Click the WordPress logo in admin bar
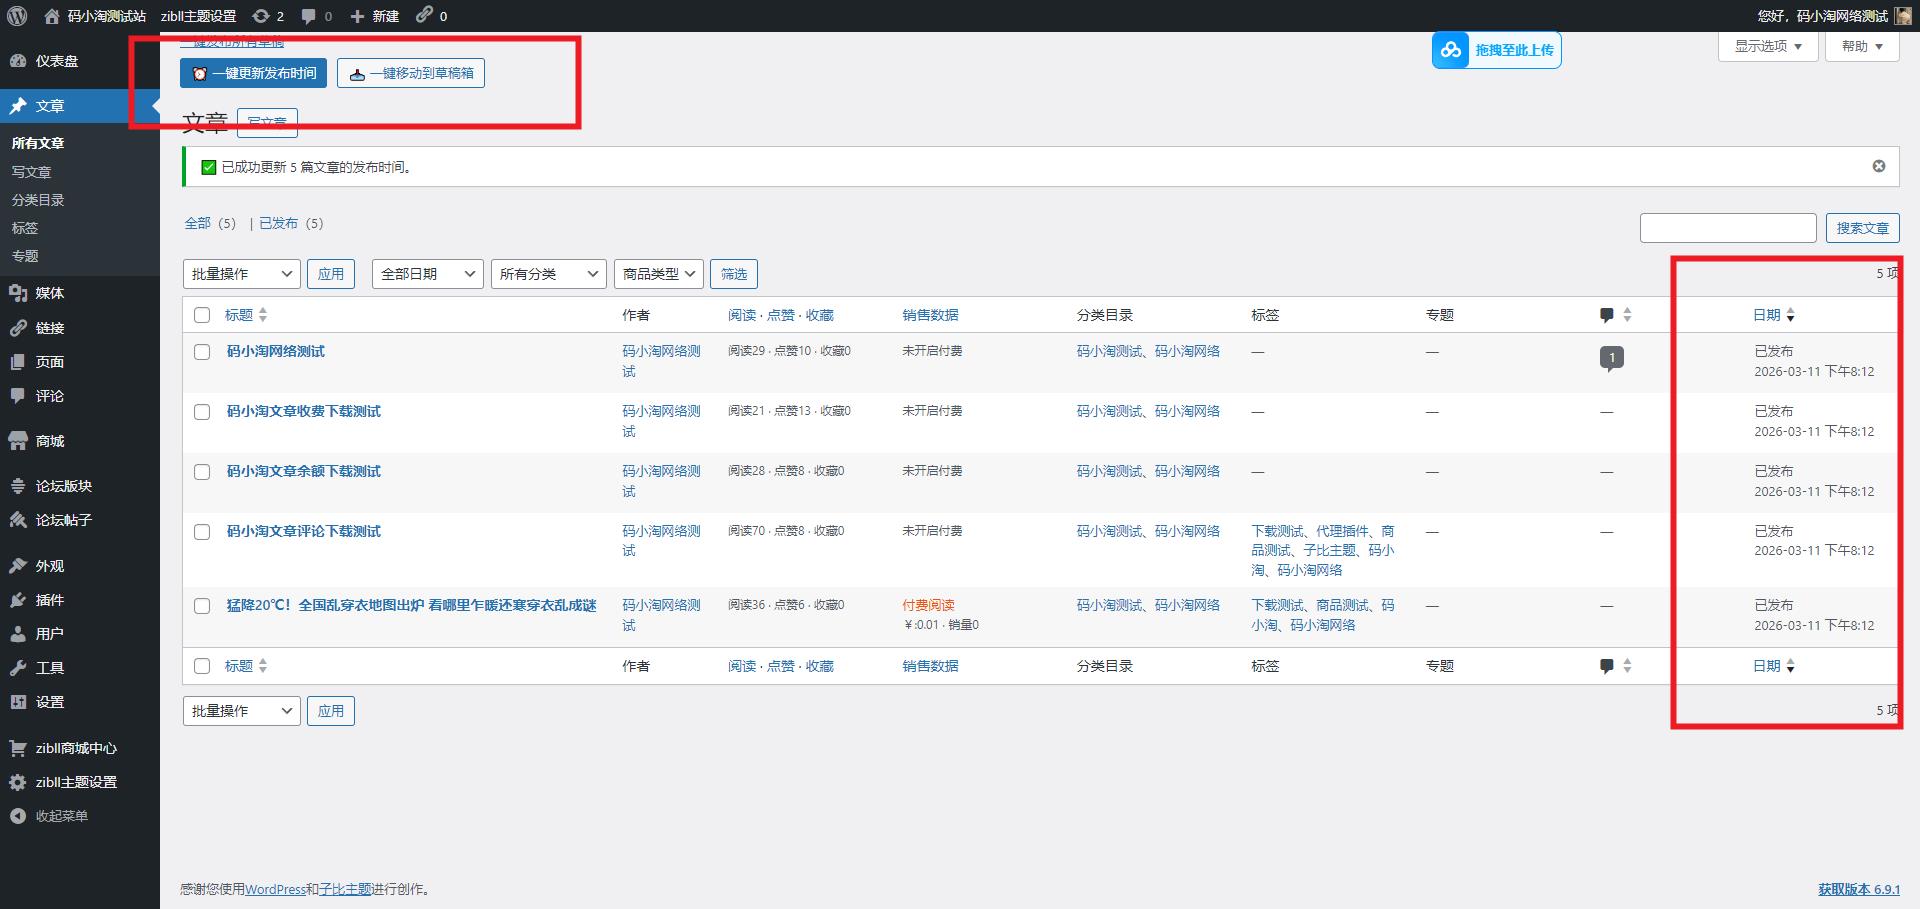The width and height of the screenshot is (1920, 909). coord(17,16)
